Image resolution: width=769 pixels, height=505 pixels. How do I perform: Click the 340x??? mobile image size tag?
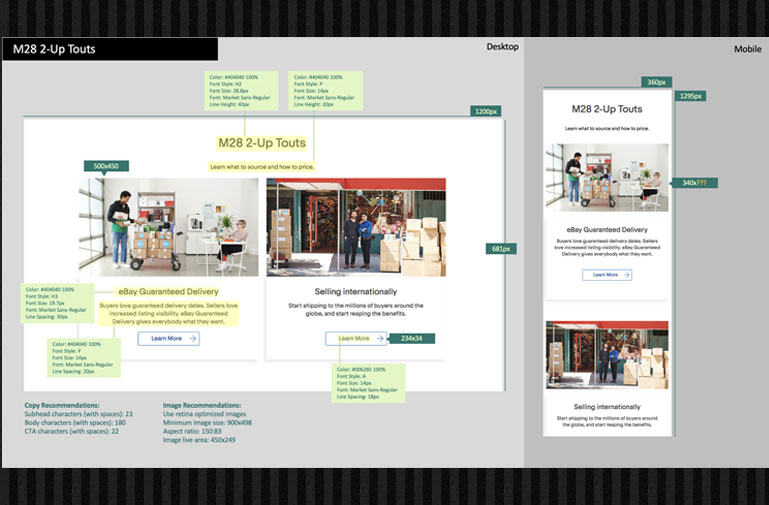coord(692,183)
